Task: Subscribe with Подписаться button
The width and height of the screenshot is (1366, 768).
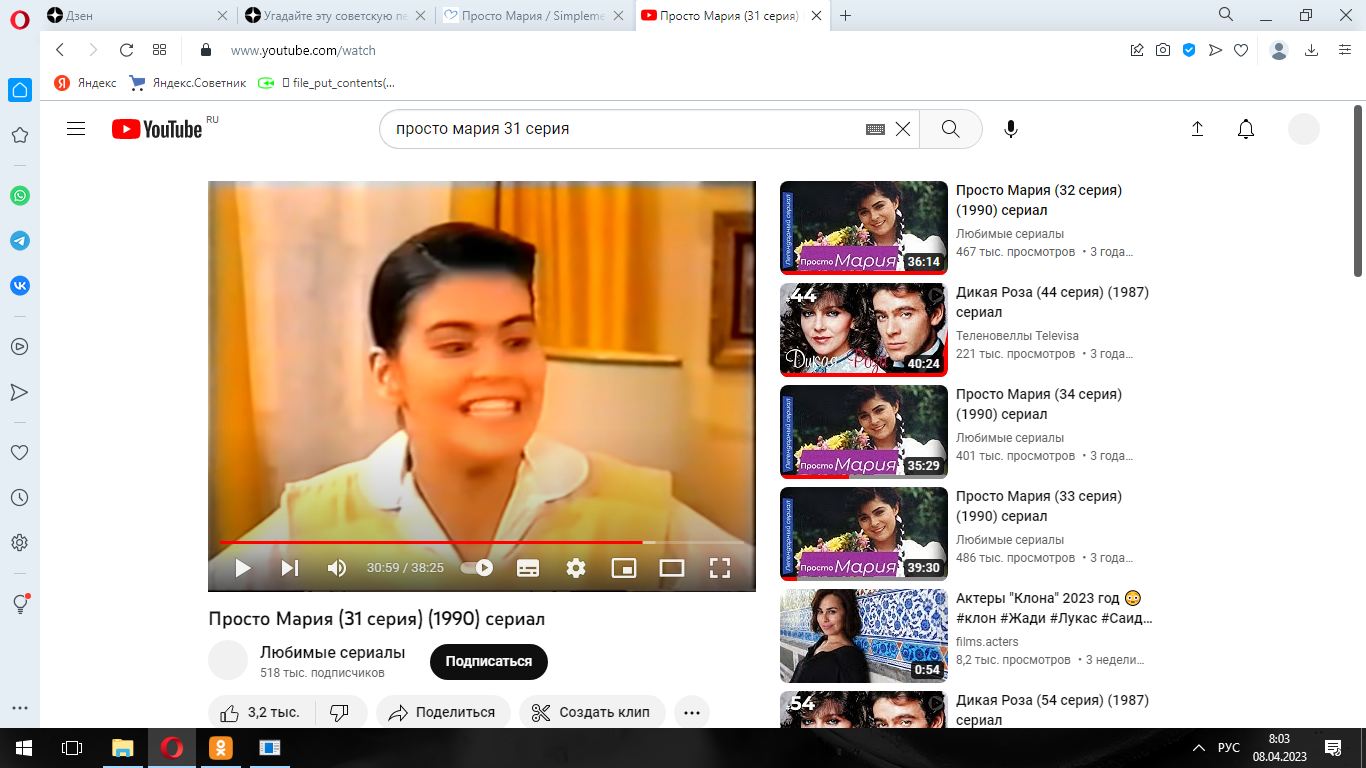Action: [x=489, y=661]
